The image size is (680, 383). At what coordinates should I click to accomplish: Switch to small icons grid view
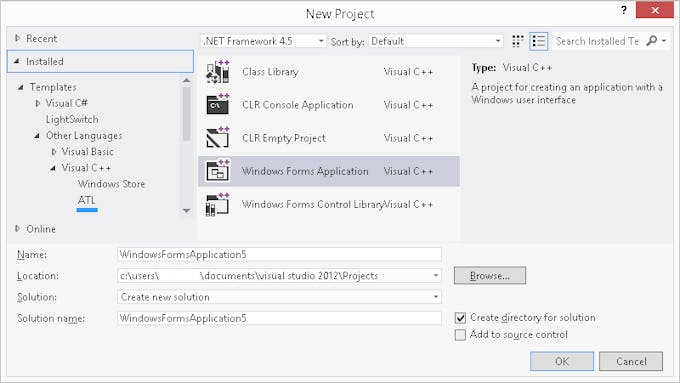tap(518, 41)
